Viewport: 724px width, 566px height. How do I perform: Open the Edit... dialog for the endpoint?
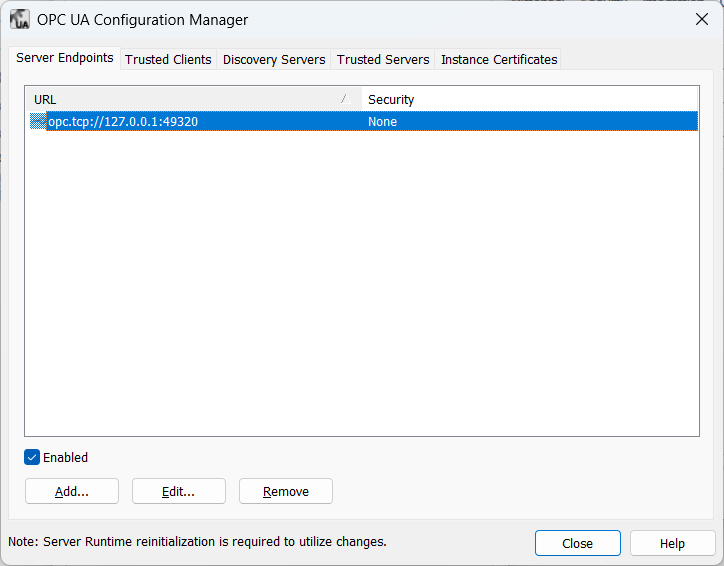178,491
